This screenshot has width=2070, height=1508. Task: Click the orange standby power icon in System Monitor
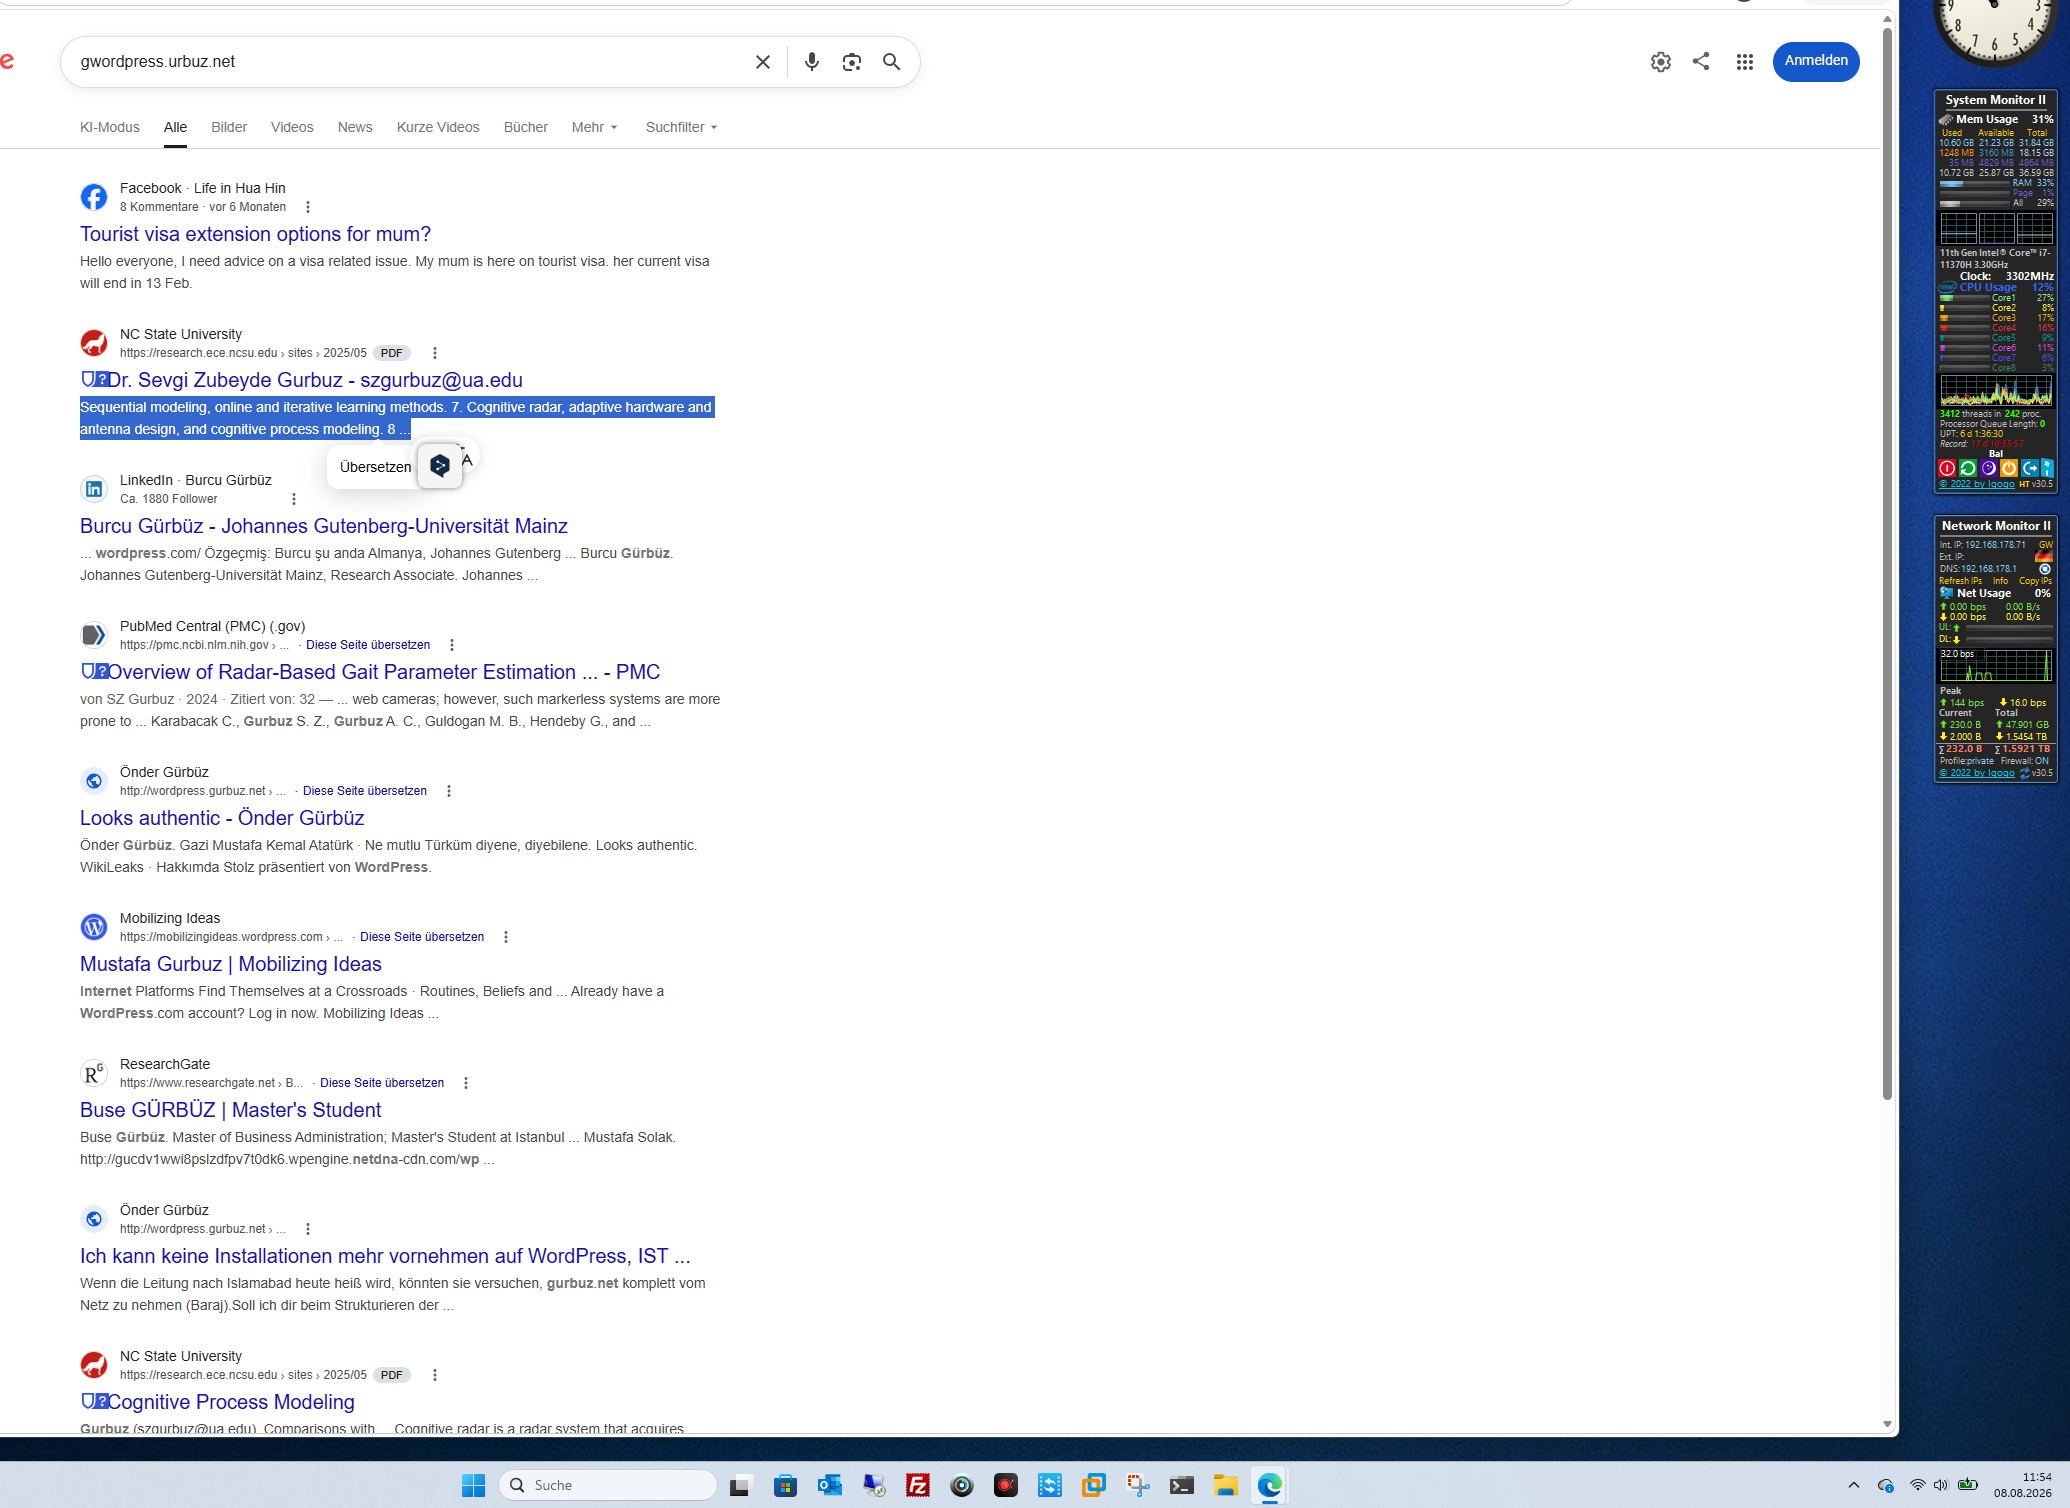(x=2009, y=468)
